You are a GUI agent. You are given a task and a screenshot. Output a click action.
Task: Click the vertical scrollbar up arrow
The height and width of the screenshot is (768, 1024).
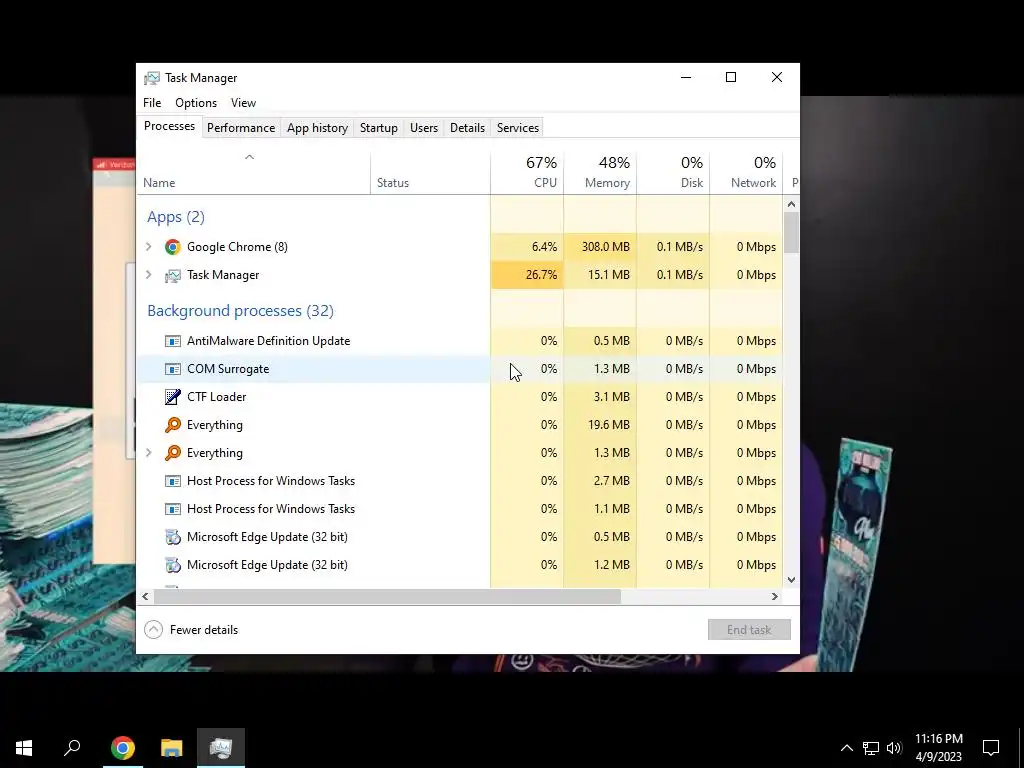[x=792, y=204]
